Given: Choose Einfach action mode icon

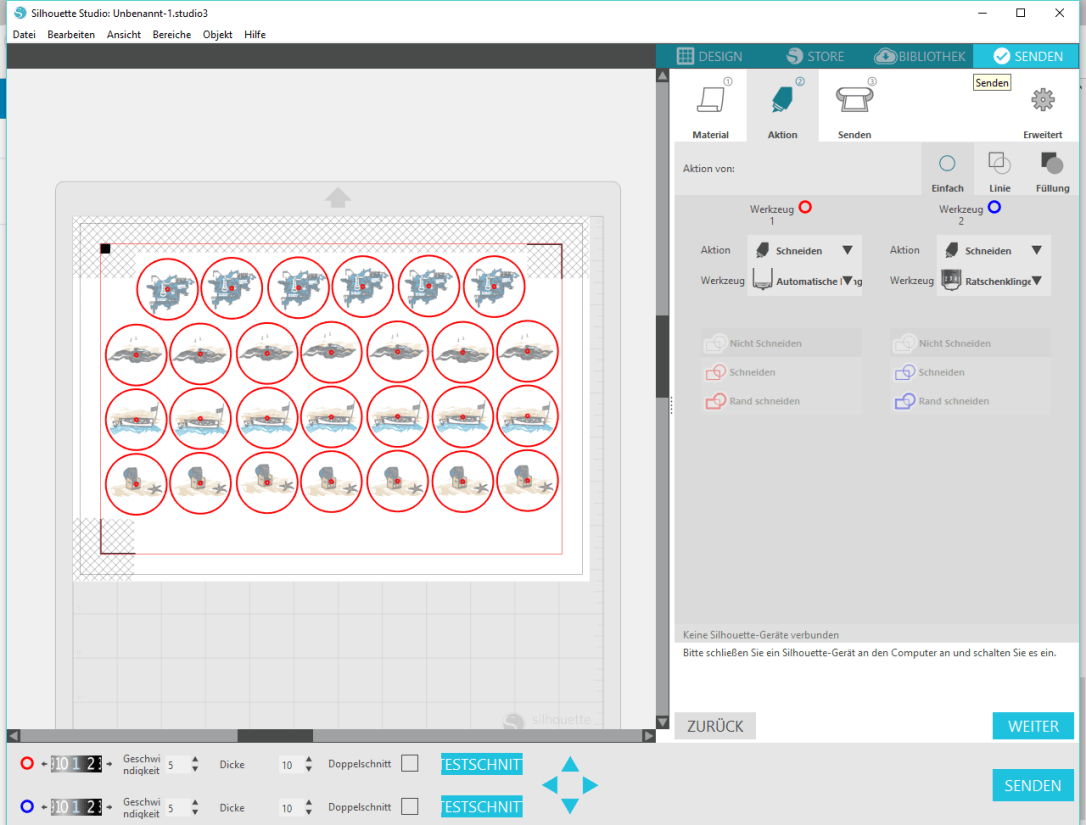Looking at the screenshot, I should [x=947, y=165].
